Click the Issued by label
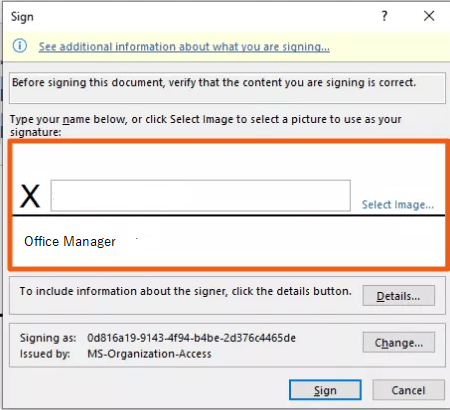This screenshot has width=450, height=410. tap(45, 354)
